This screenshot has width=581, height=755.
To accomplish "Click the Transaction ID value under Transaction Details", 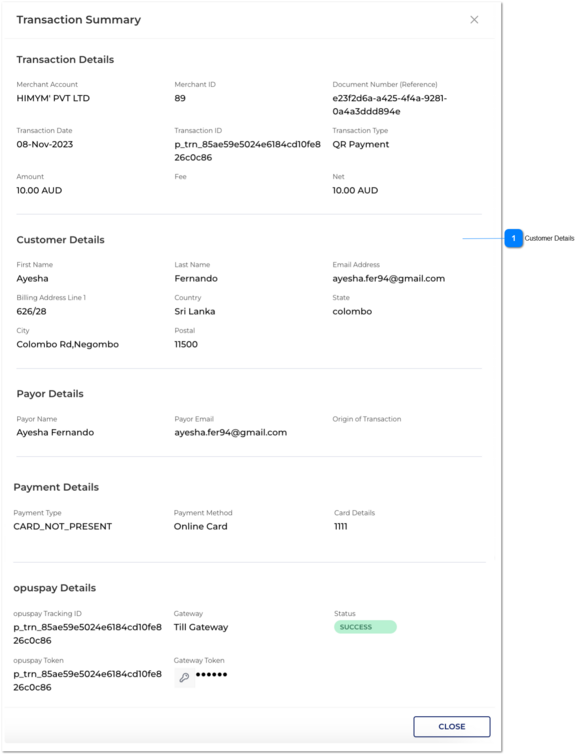I will click(x=247, y=151).
